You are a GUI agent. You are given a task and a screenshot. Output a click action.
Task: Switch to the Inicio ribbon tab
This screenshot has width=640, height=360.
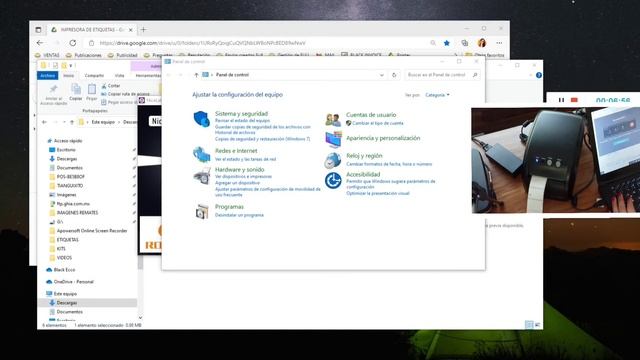tap(69, 76)
